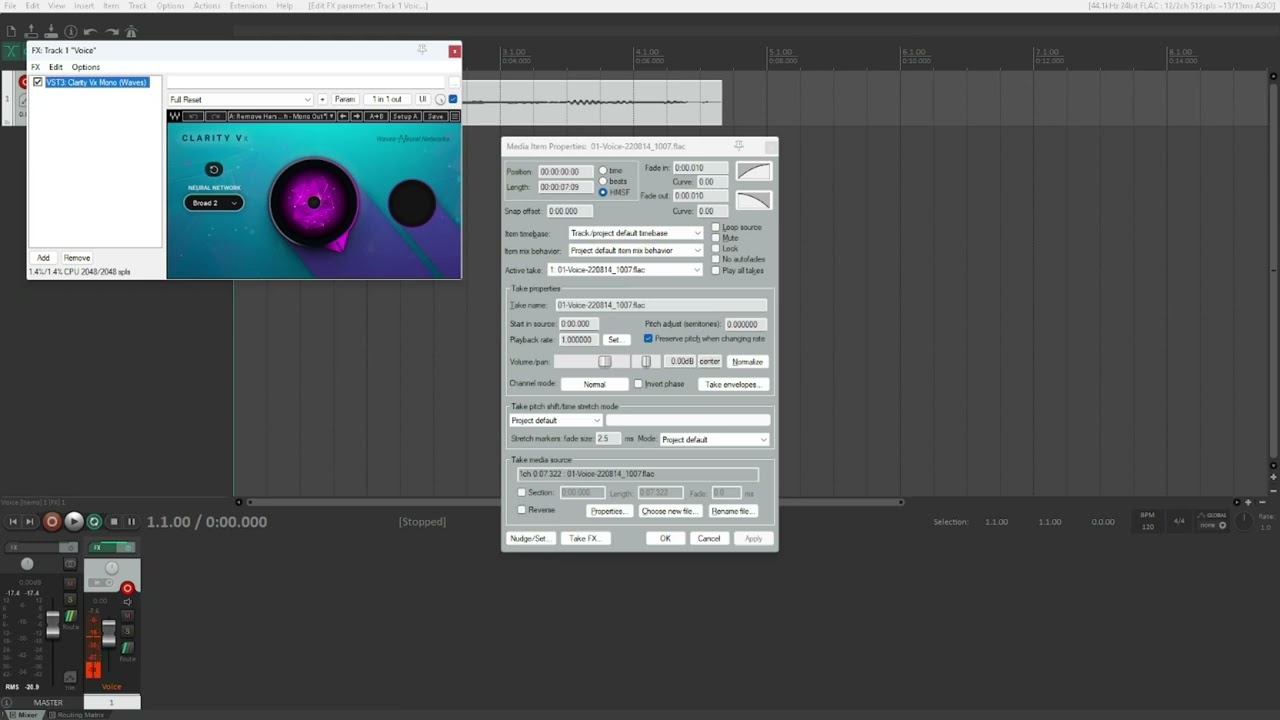Click the Clarity Vx reset circular-arrow icon
The height and width of the screenshot is (720, 1280).
point(213,169)
